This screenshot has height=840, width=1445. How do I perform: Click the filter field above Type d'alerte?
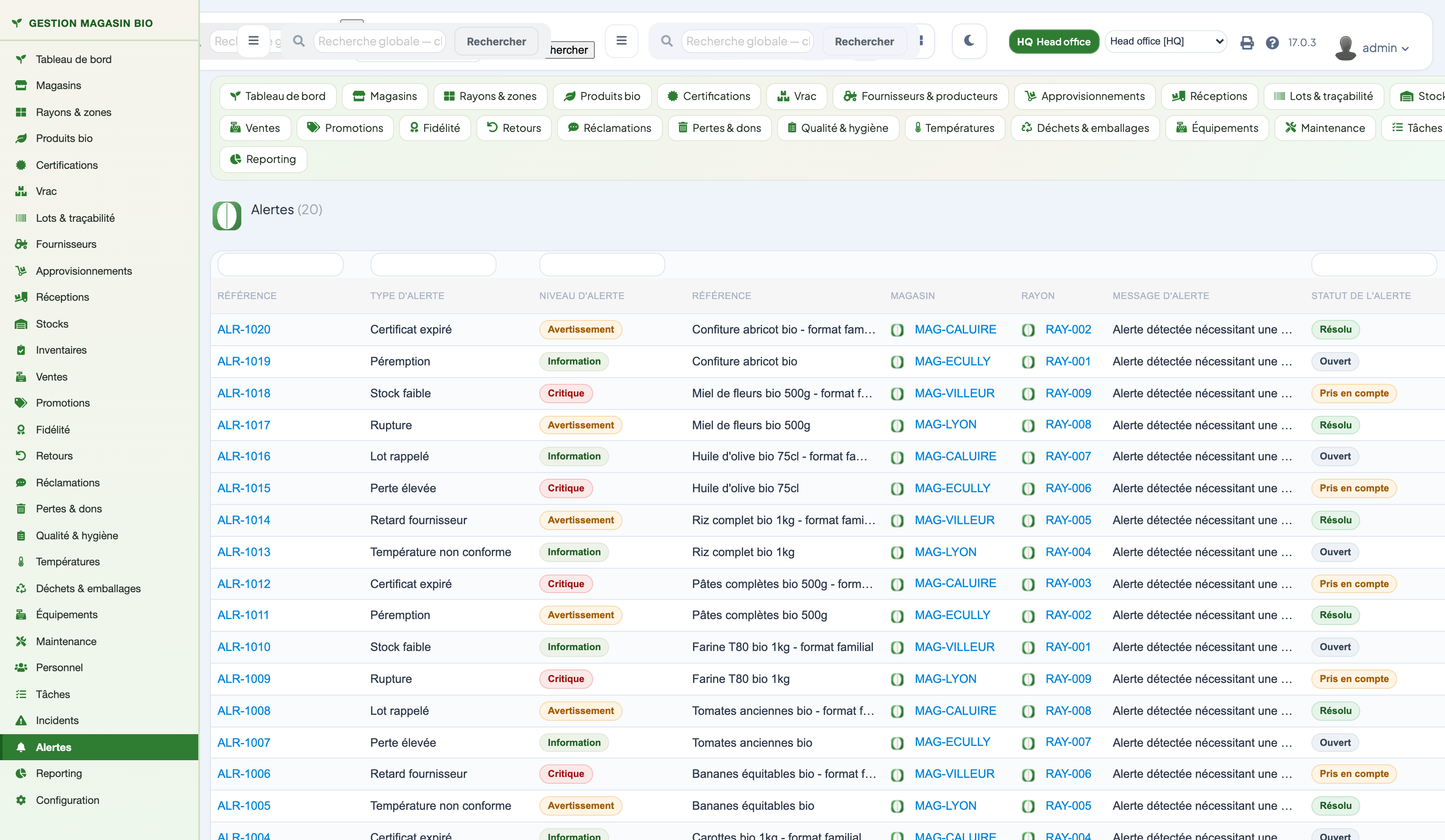(433, 265)
